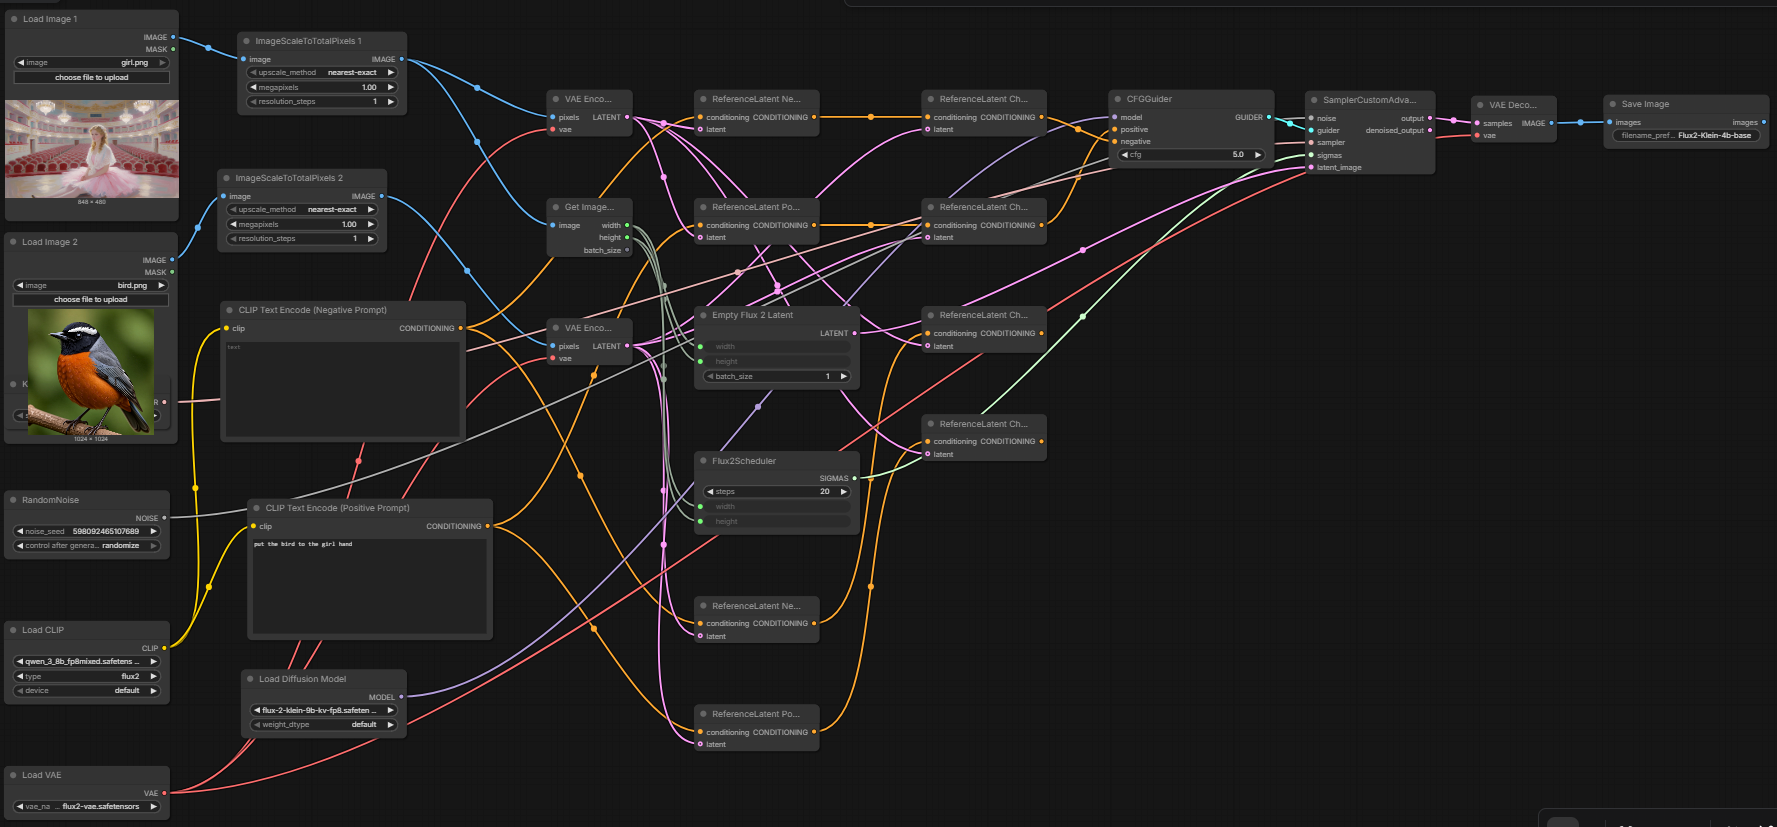This screenshot has height=827, width=1777.
Task: Collapse the Load Image 2 node dot
Action: [x=13, y=242]
